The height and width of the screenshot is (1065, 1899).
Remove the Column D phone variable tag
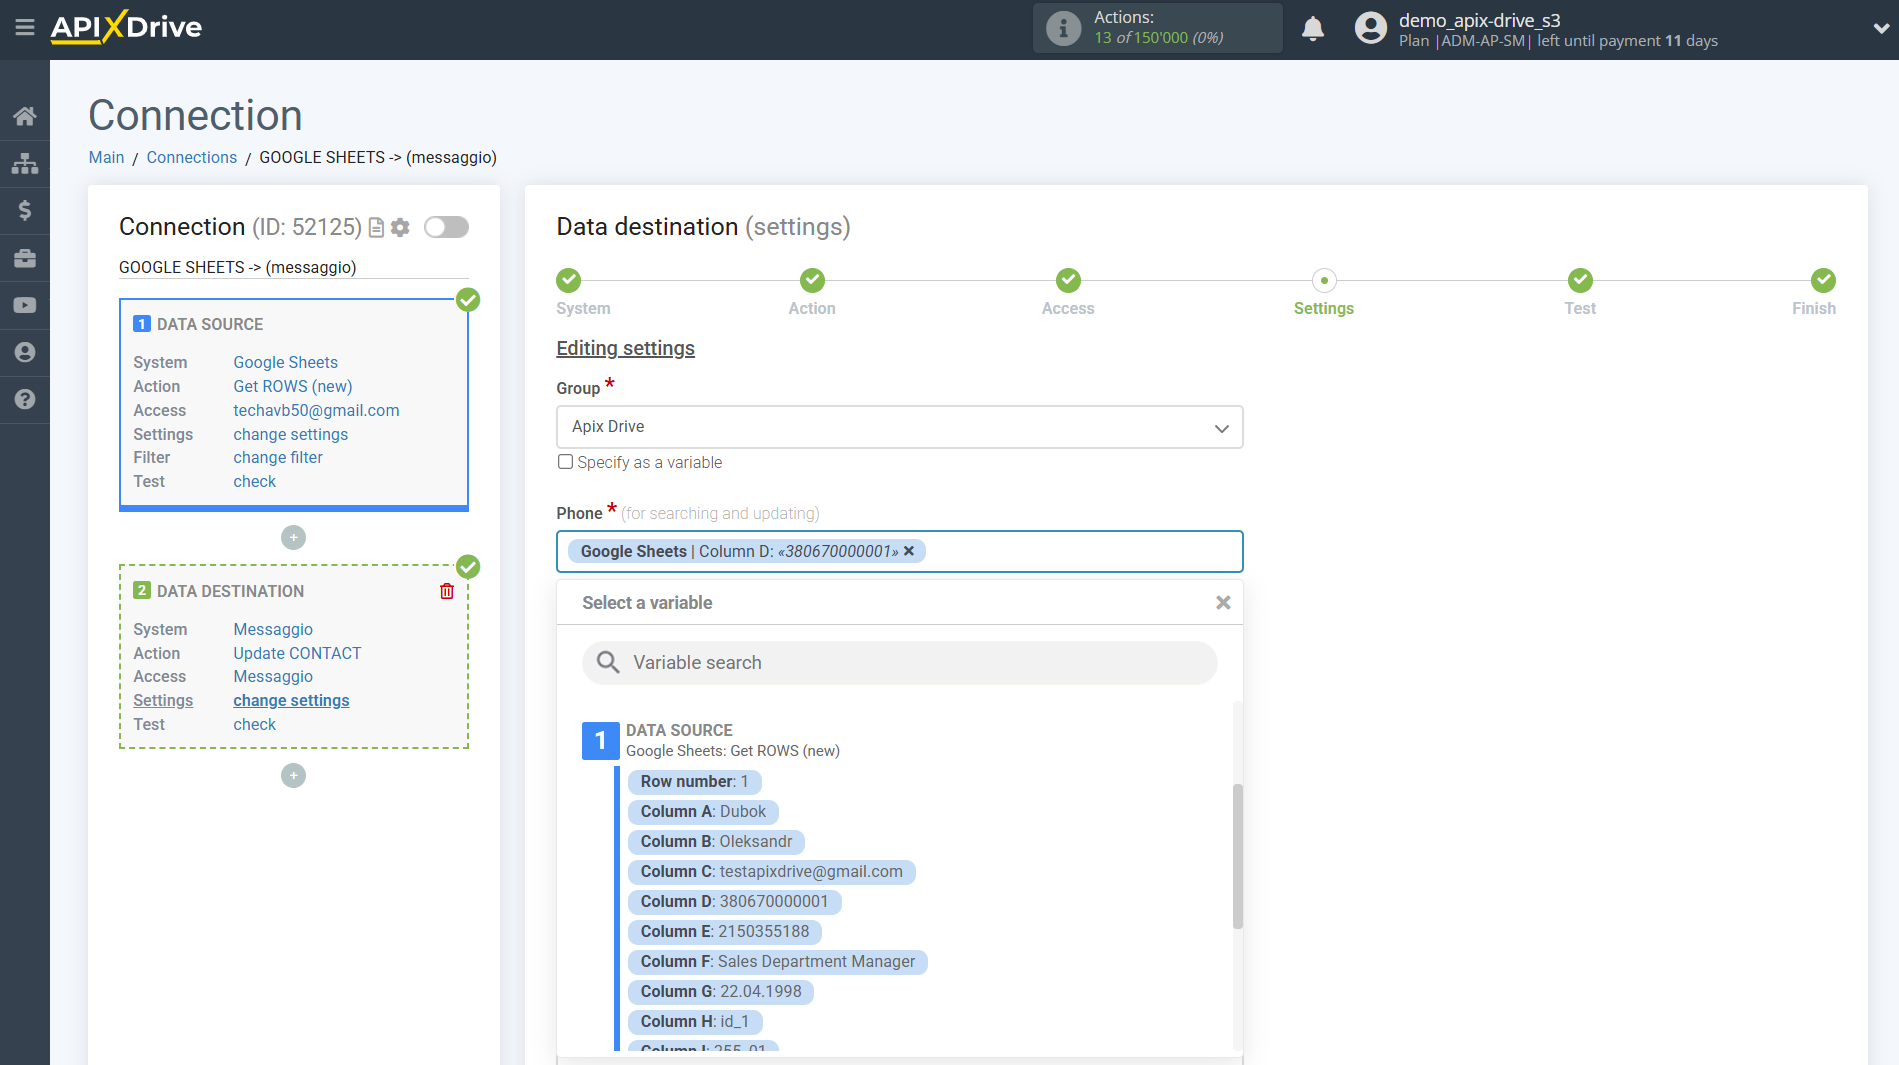[x=909, y=551]
